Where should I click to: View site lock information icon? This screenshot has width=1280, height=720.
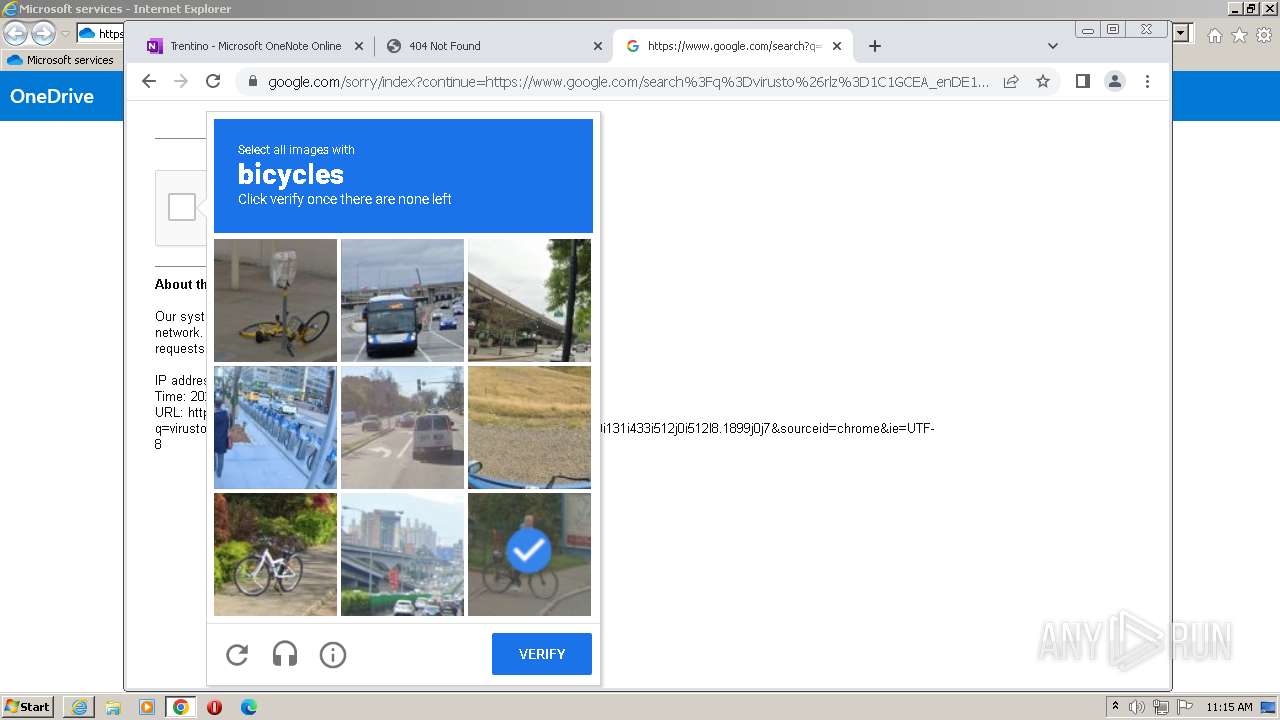[x=252, y=82]
